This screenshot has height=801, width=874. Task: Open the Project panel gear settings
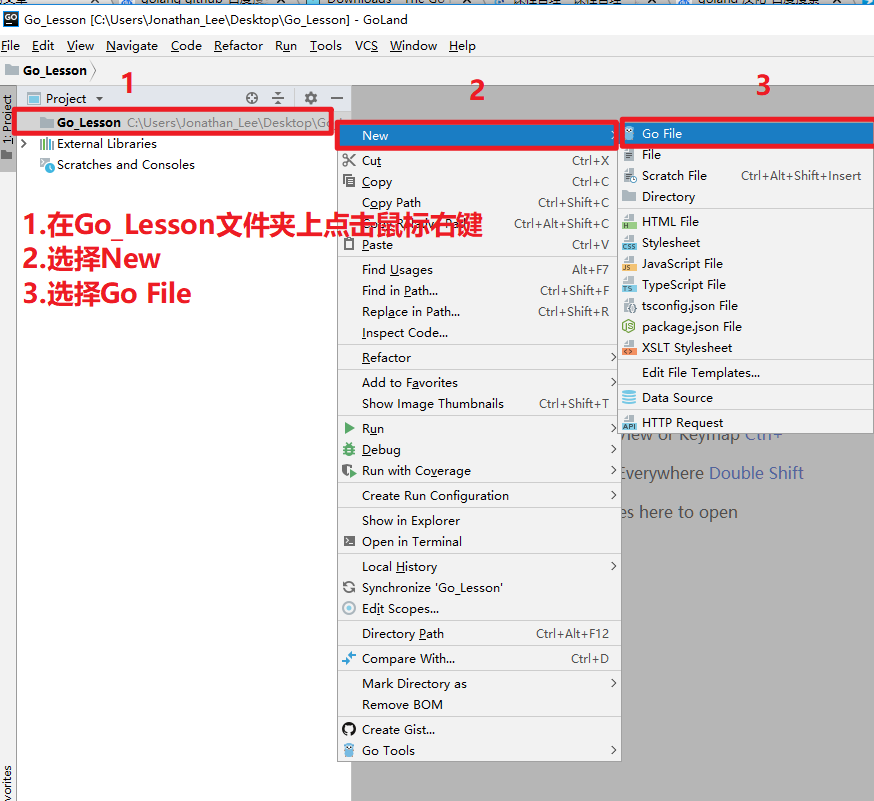[311, 98]
